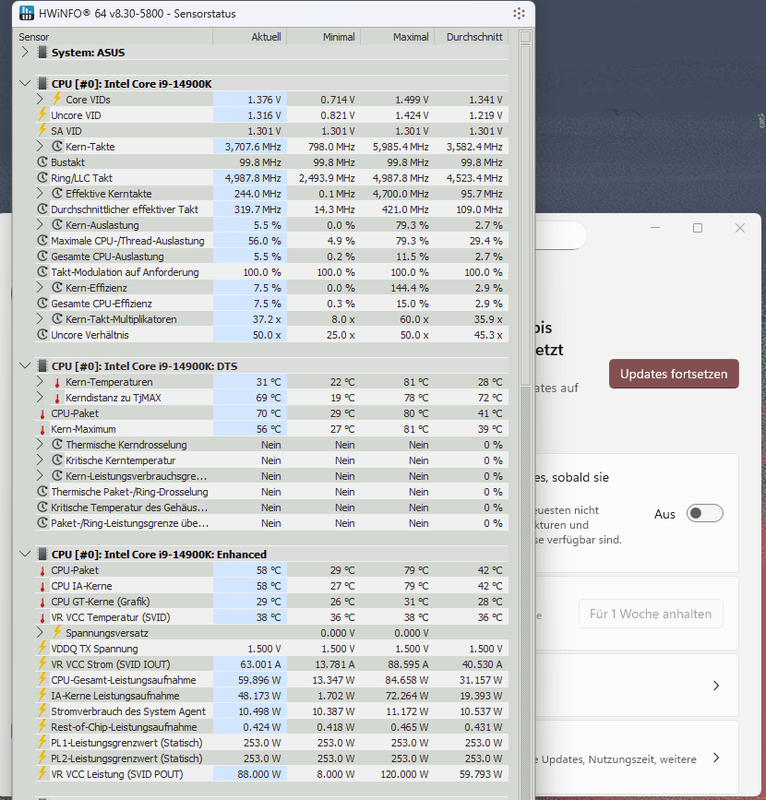Image resolution: width=766 pixels, height=800 pixels.
Task: Expand the Kern-Effizienz row
Action: [x=41, y=287]
